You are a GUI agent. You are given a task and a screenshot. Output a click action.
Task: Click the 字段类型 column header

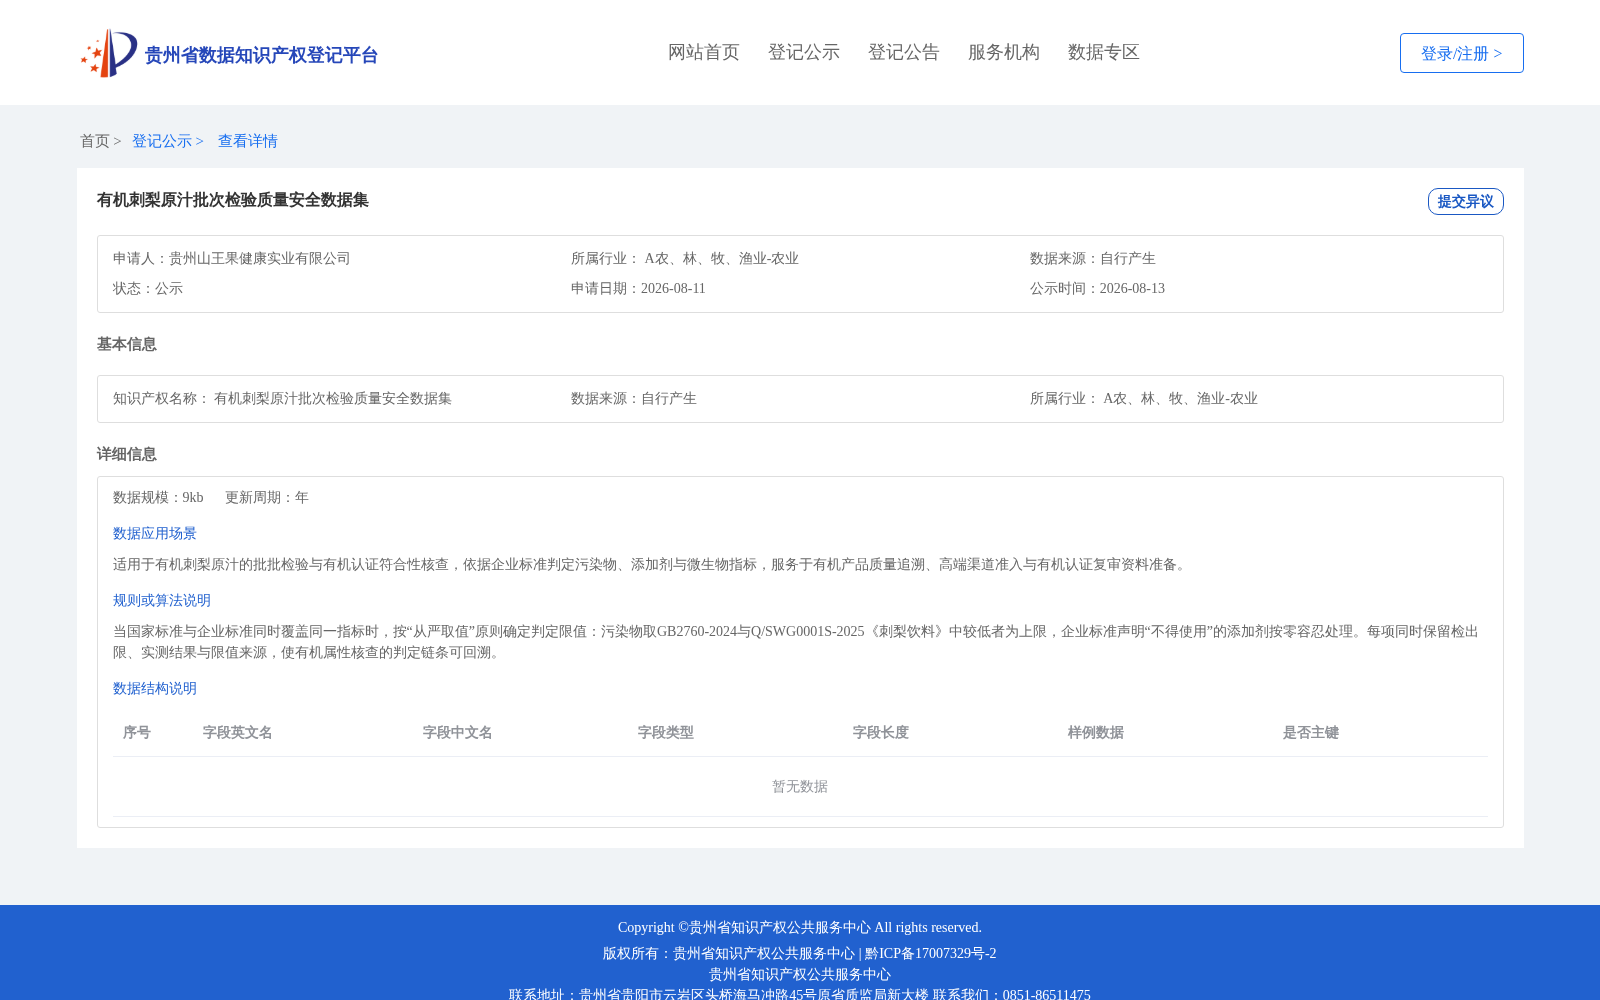click(x=666, y=732)
